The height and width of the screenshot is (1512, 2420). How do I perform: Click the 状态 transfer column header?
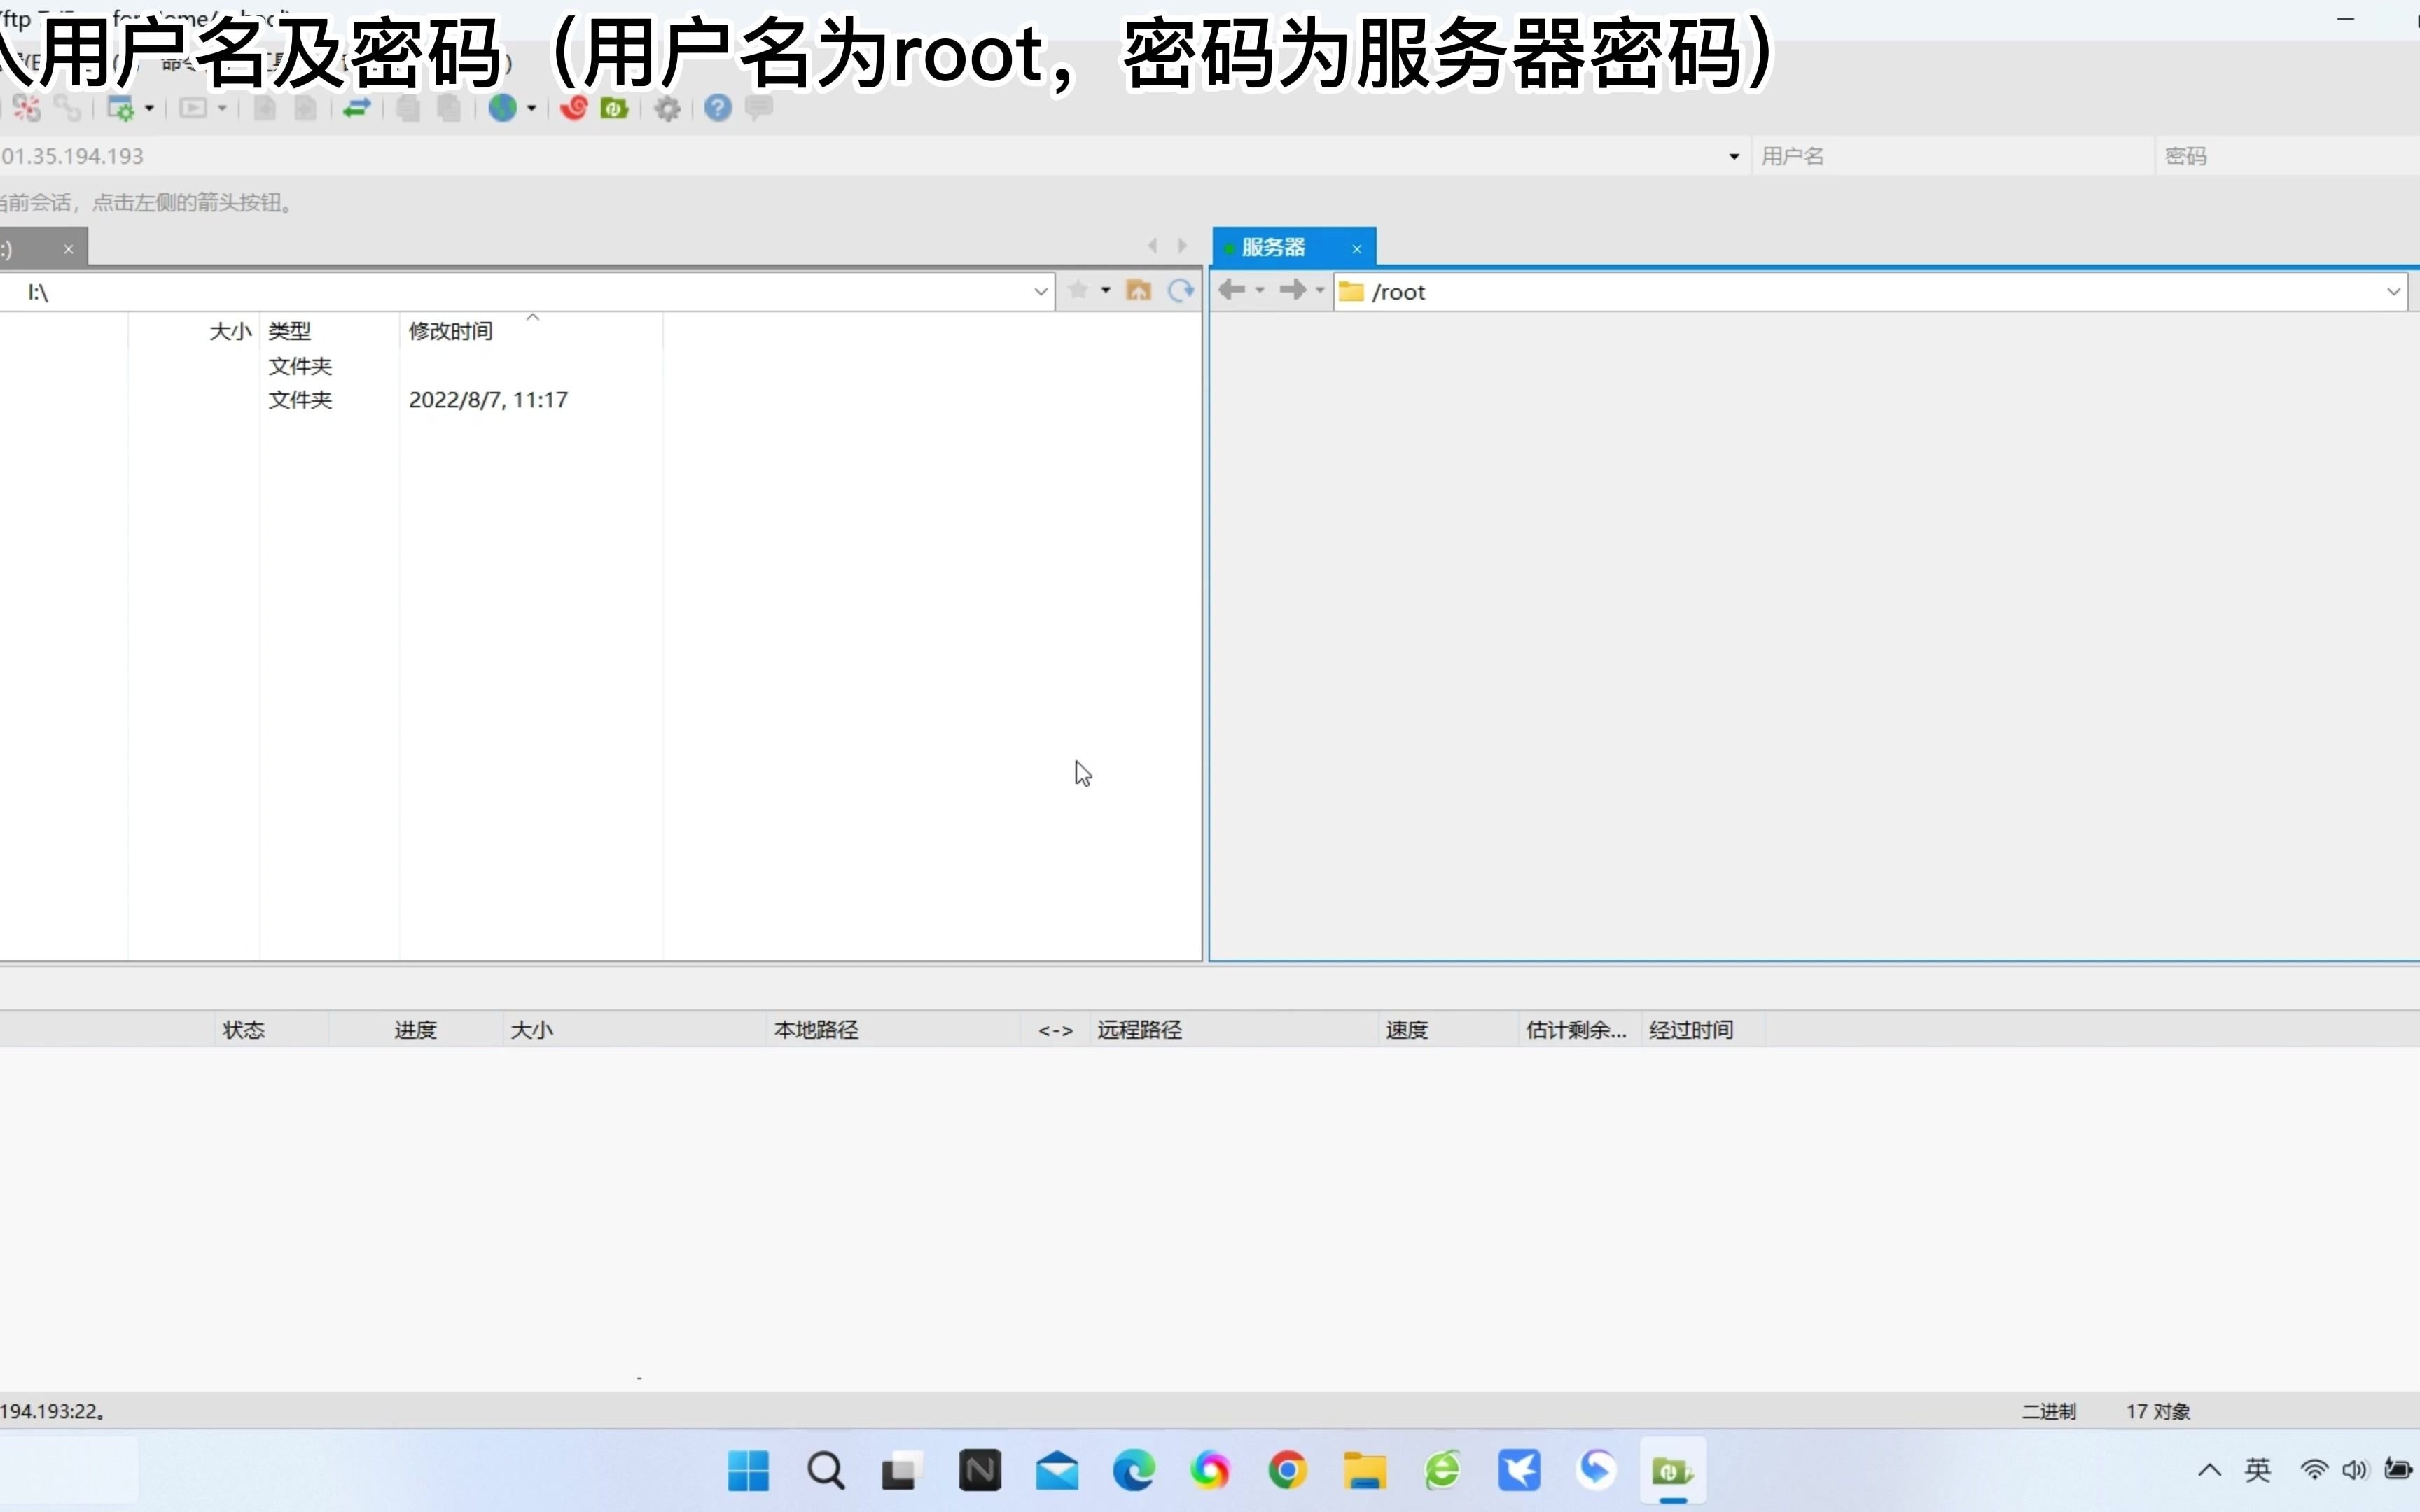(x=271, y=1030)
